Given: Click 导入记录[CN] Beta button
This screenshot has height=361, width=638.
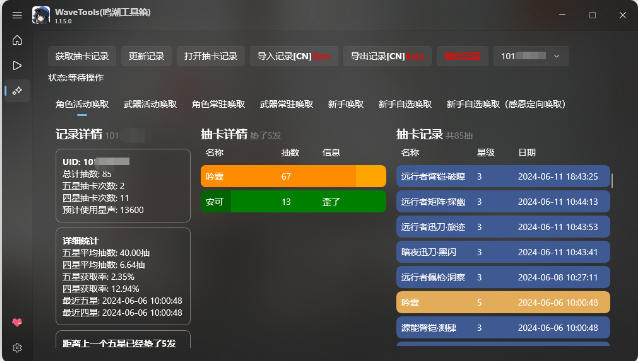Looking at the screenshot, I should pyautogui.click(x=294, y=56).
